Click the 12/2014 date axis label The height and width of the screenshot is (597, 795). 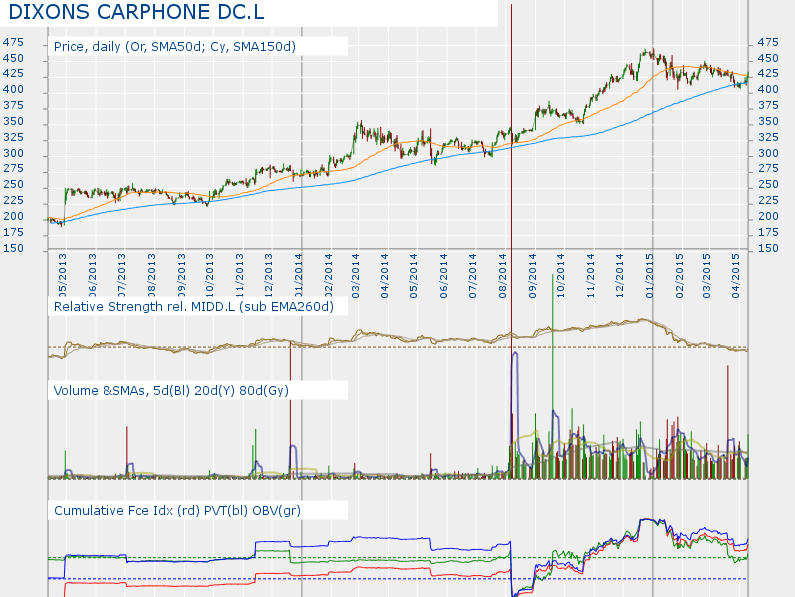[620, 276]
